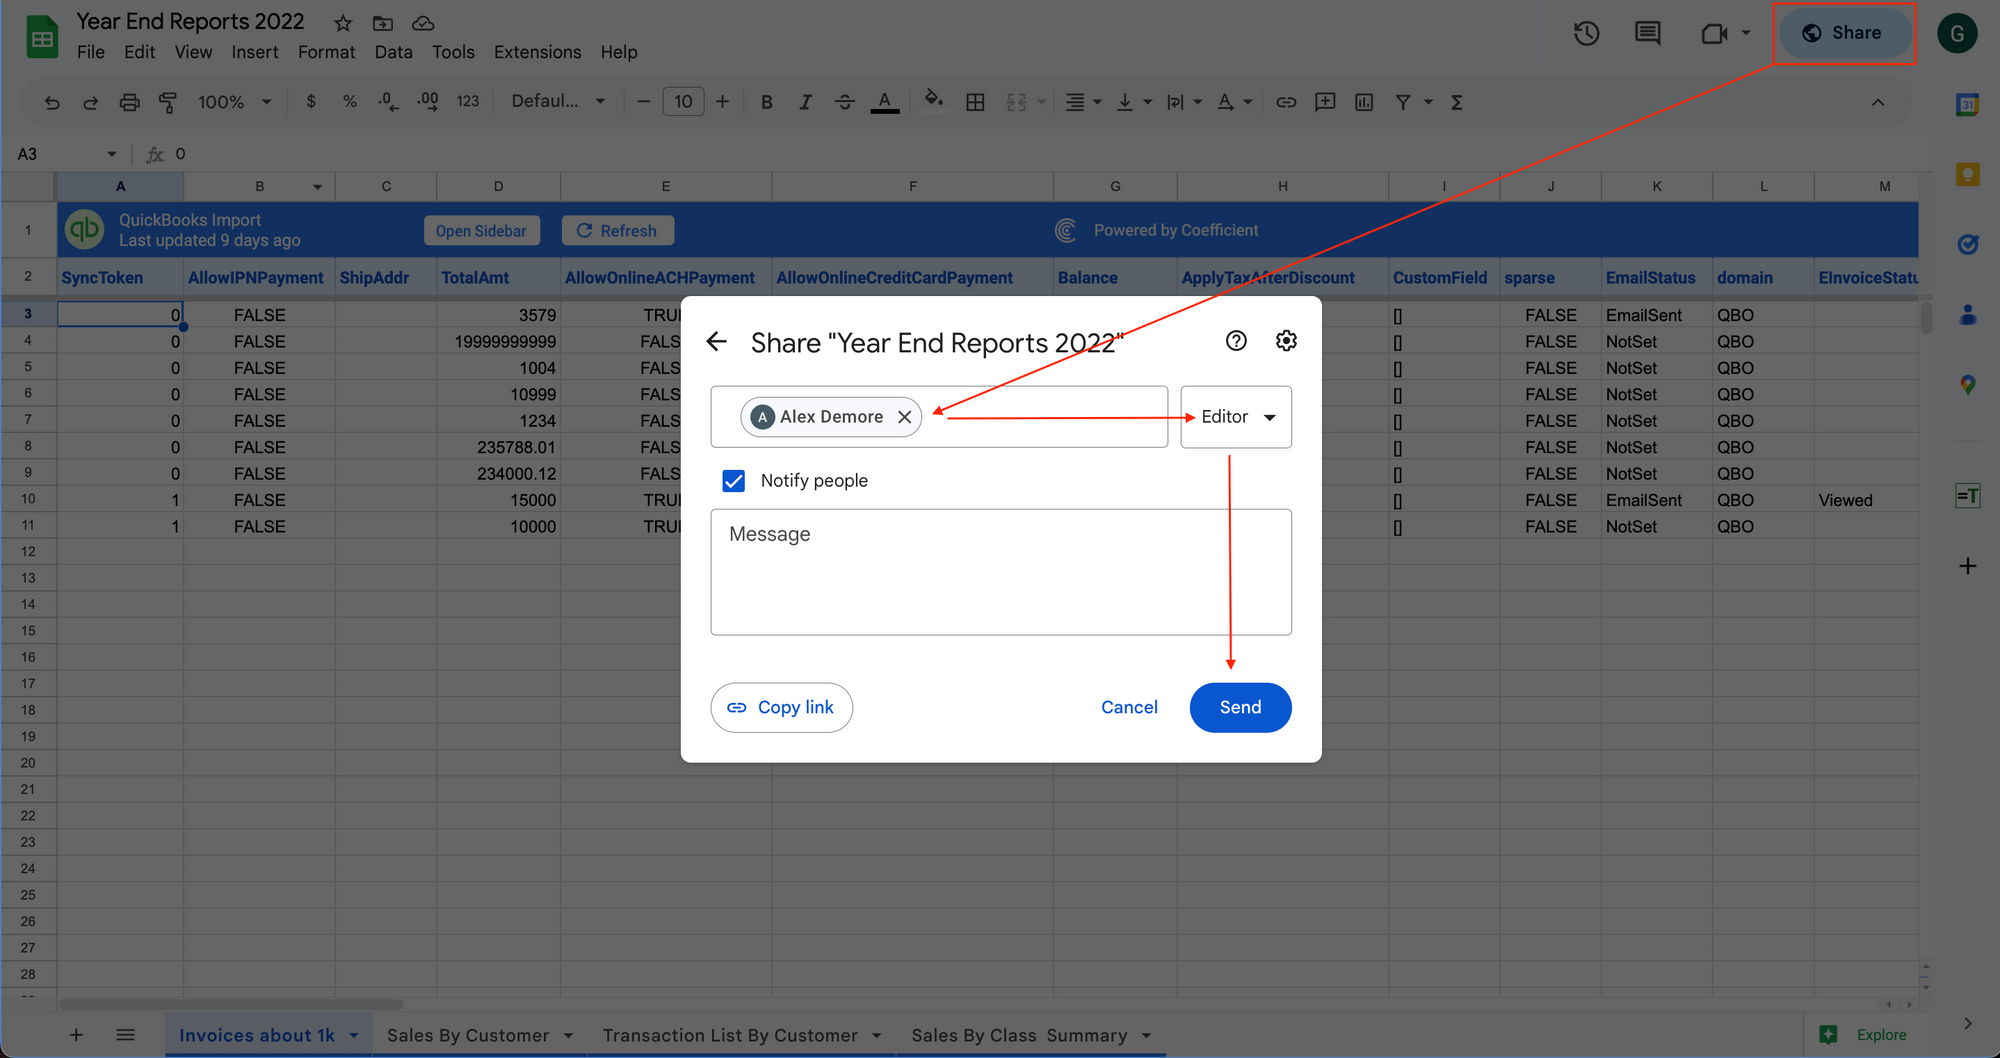Open the text color picker
Image resolution: width=2000 pixels, height=1058 pixels.
(884, 102)
